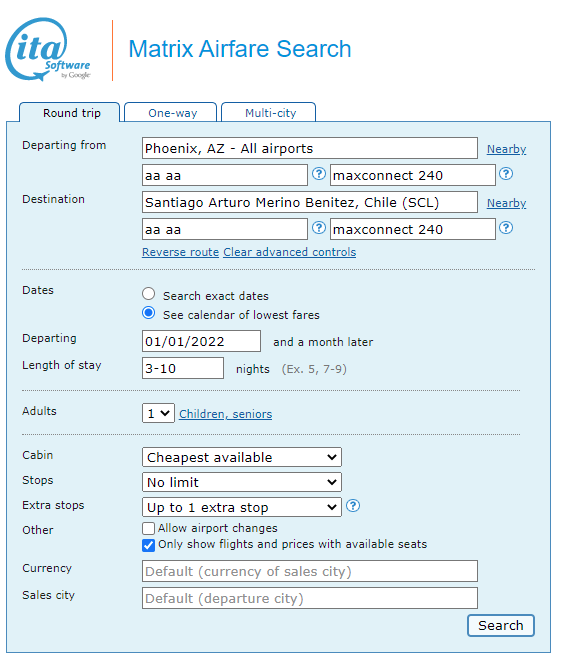Click the Reverse route link
The image size is (571, 668).
(180, 252)
